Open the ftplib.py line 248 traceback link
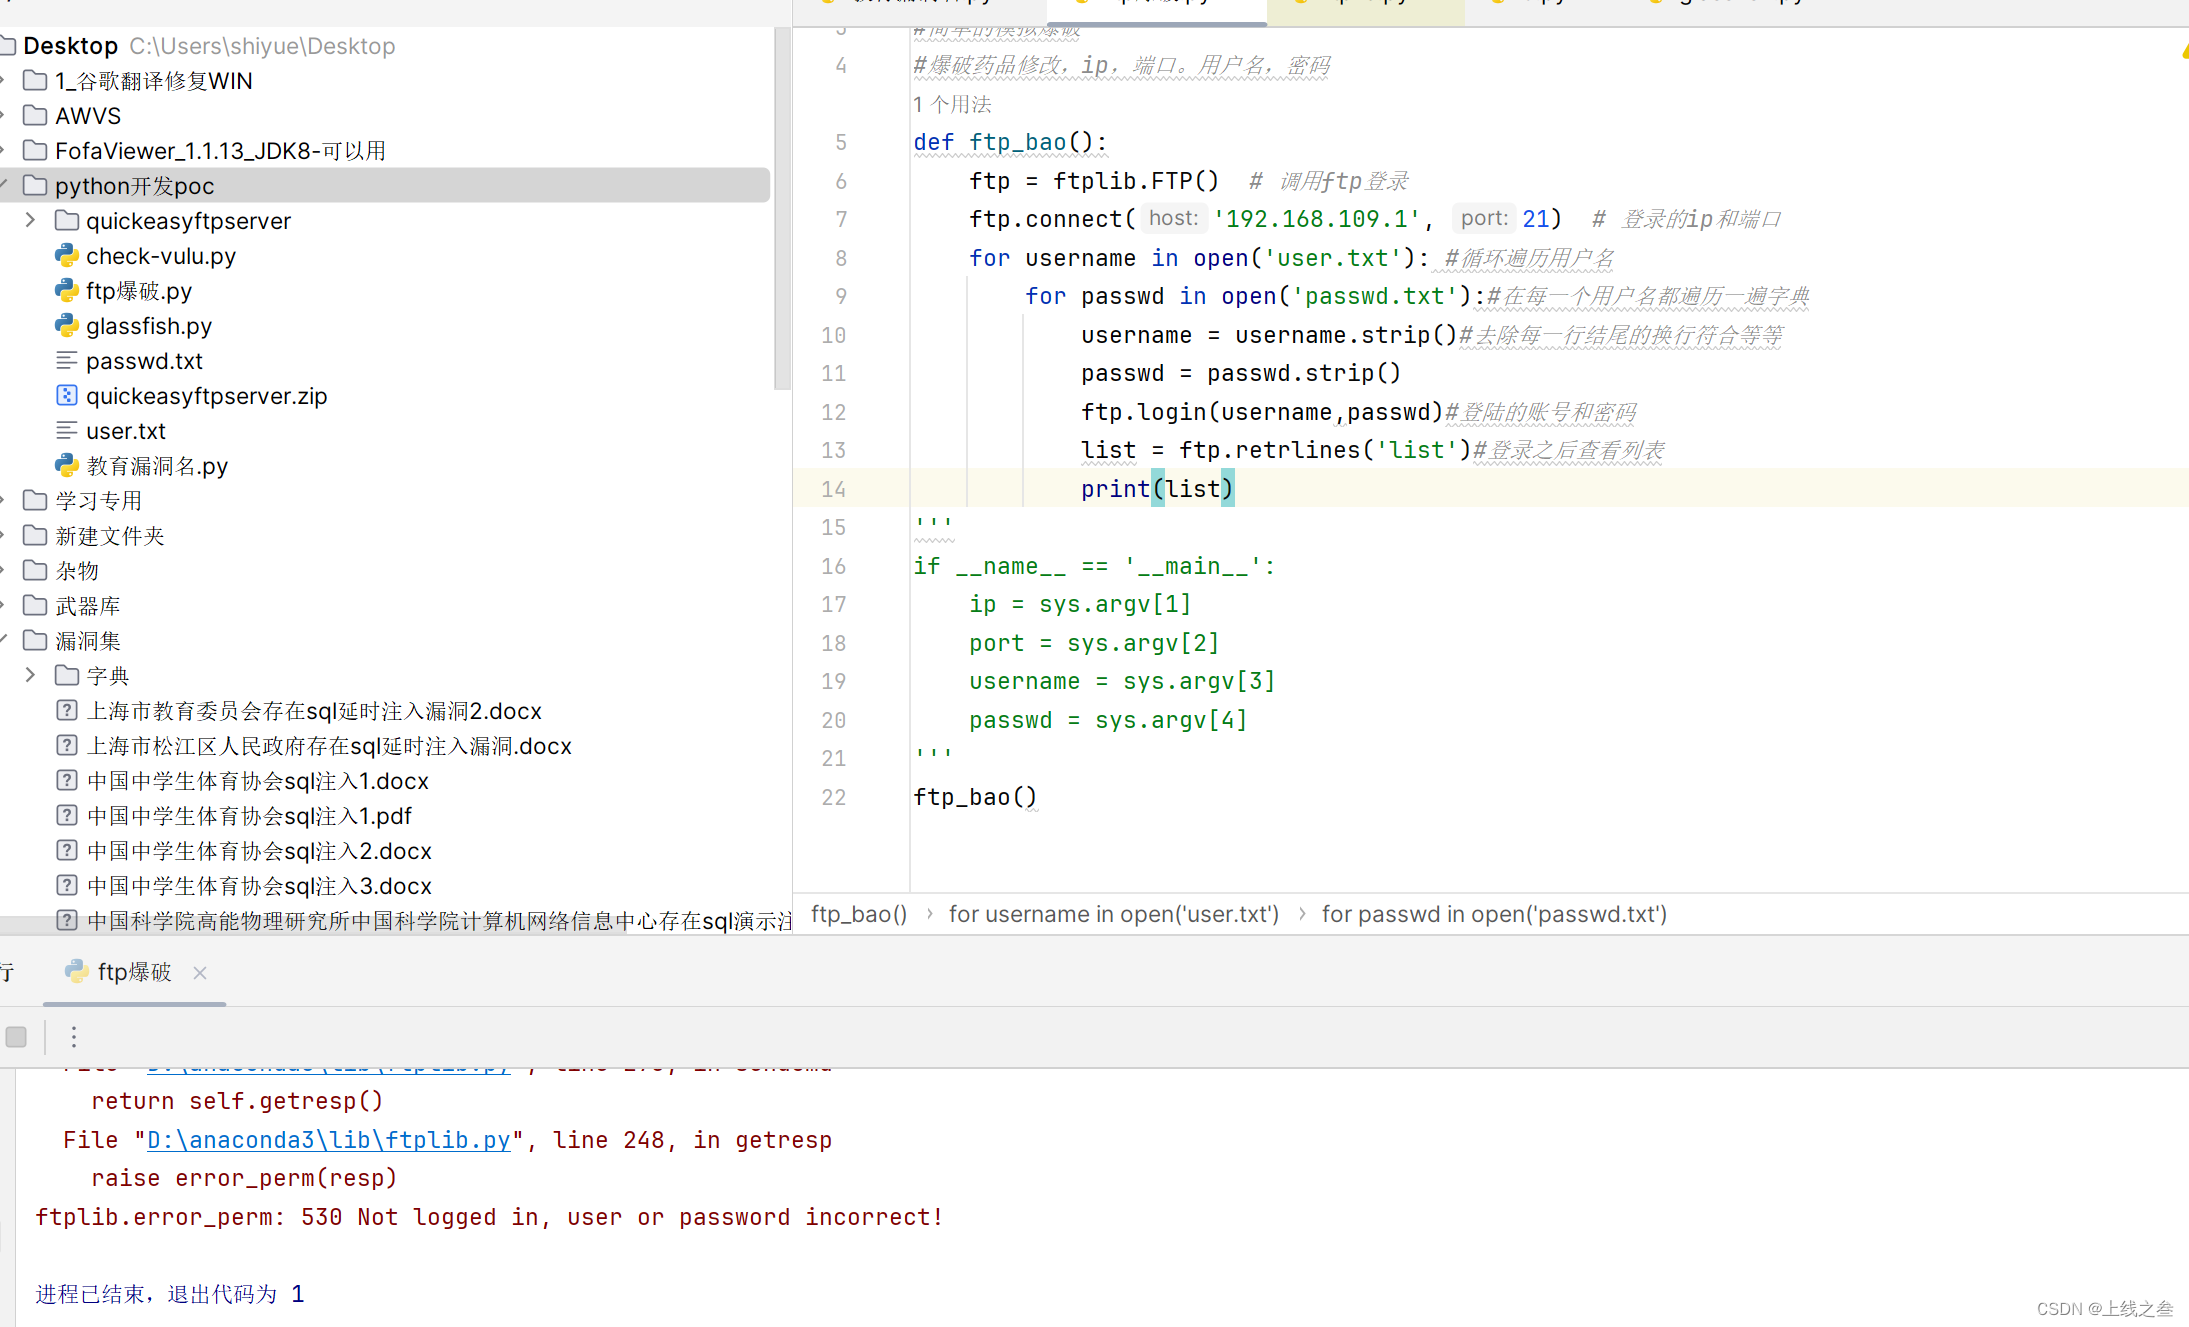The width and height of the screenshot is (2189, 1327). pos(329,1140)
